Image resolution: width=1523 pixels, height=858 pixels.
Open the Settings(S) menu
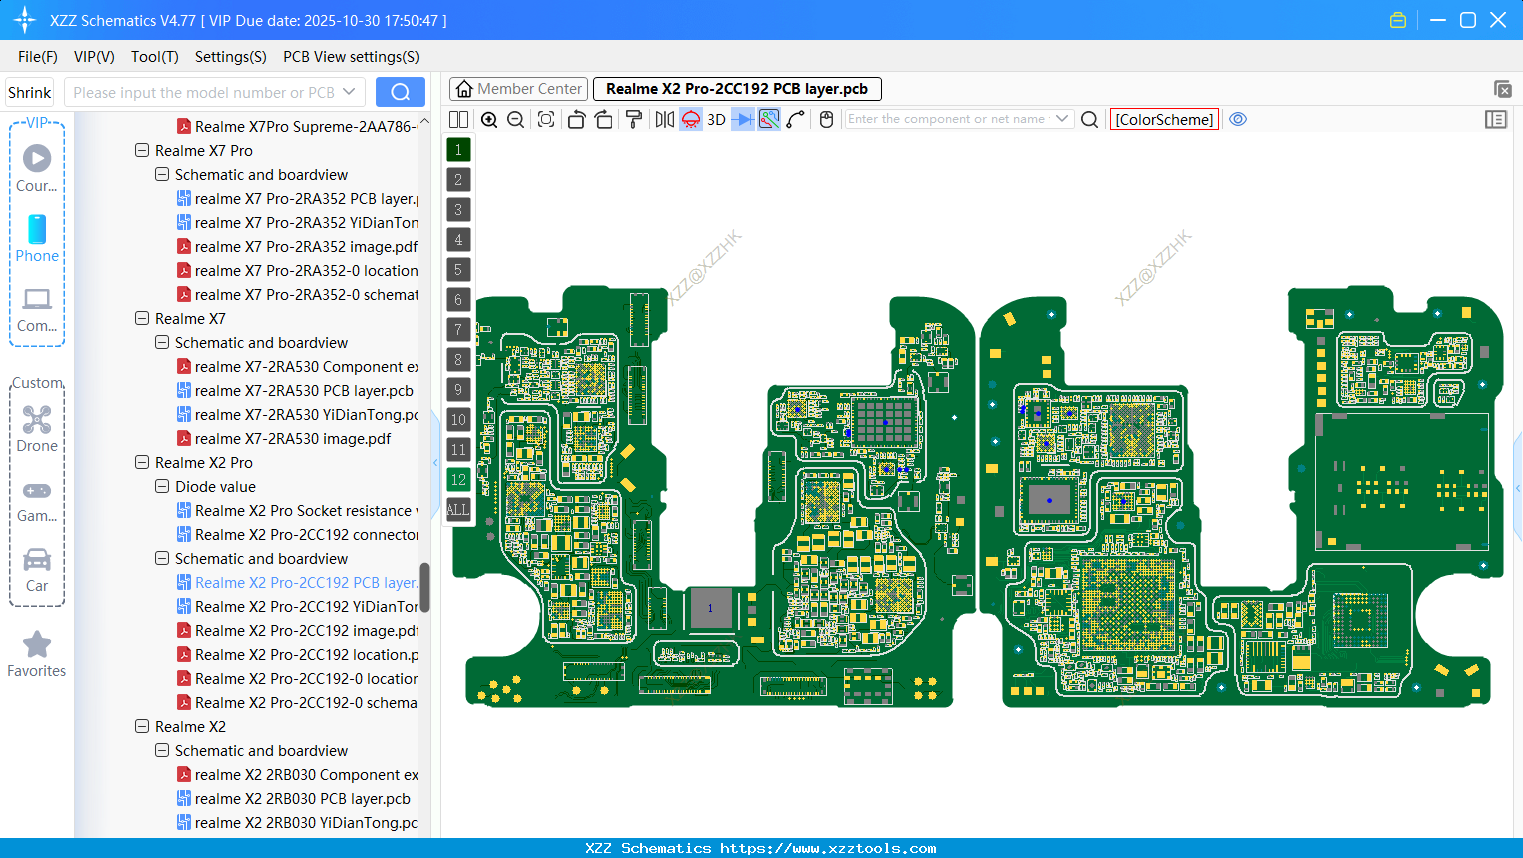pyautogui.click(x=230, y=57)
